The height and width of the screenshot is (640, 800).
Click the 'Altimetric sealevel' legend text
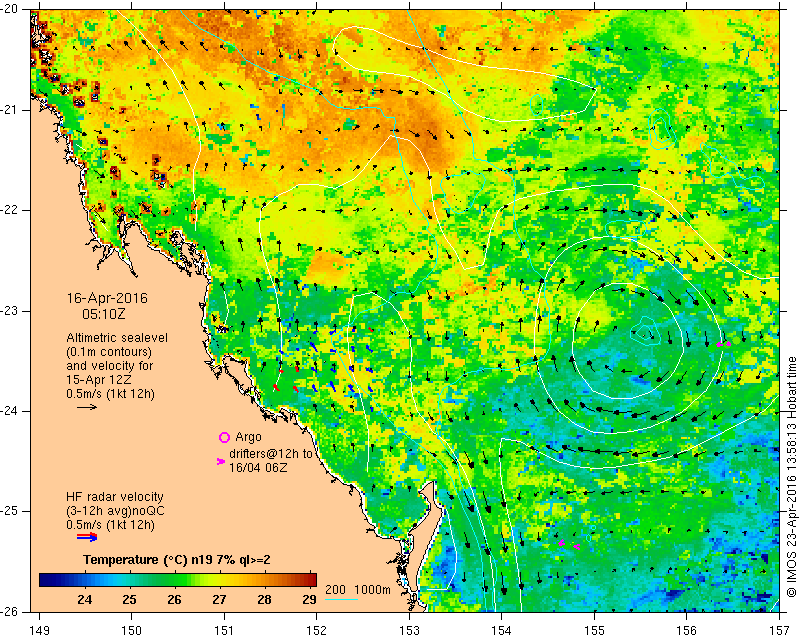[117, 338]
